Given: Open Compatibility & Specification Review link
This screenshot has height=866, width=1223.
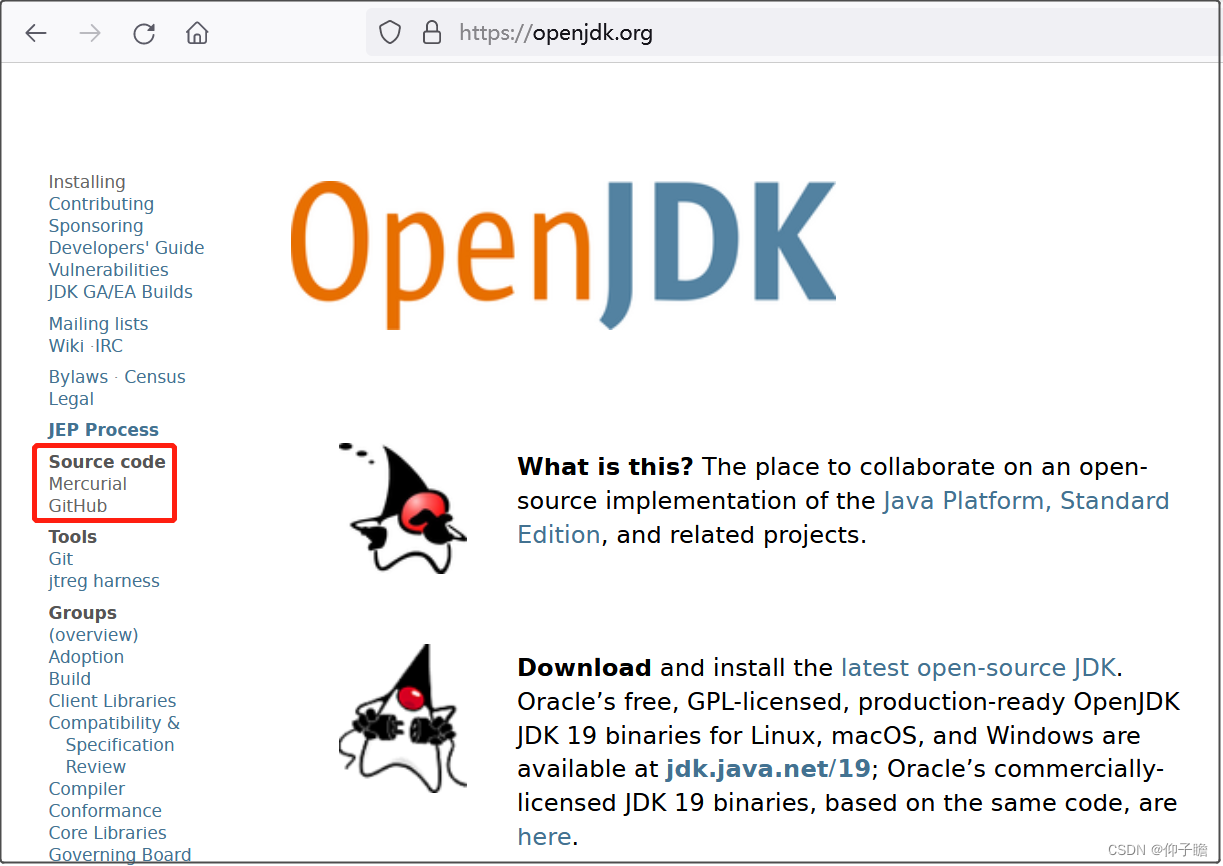Looking at the screenshot, I should pyautogui.click(x=114, y=745).
